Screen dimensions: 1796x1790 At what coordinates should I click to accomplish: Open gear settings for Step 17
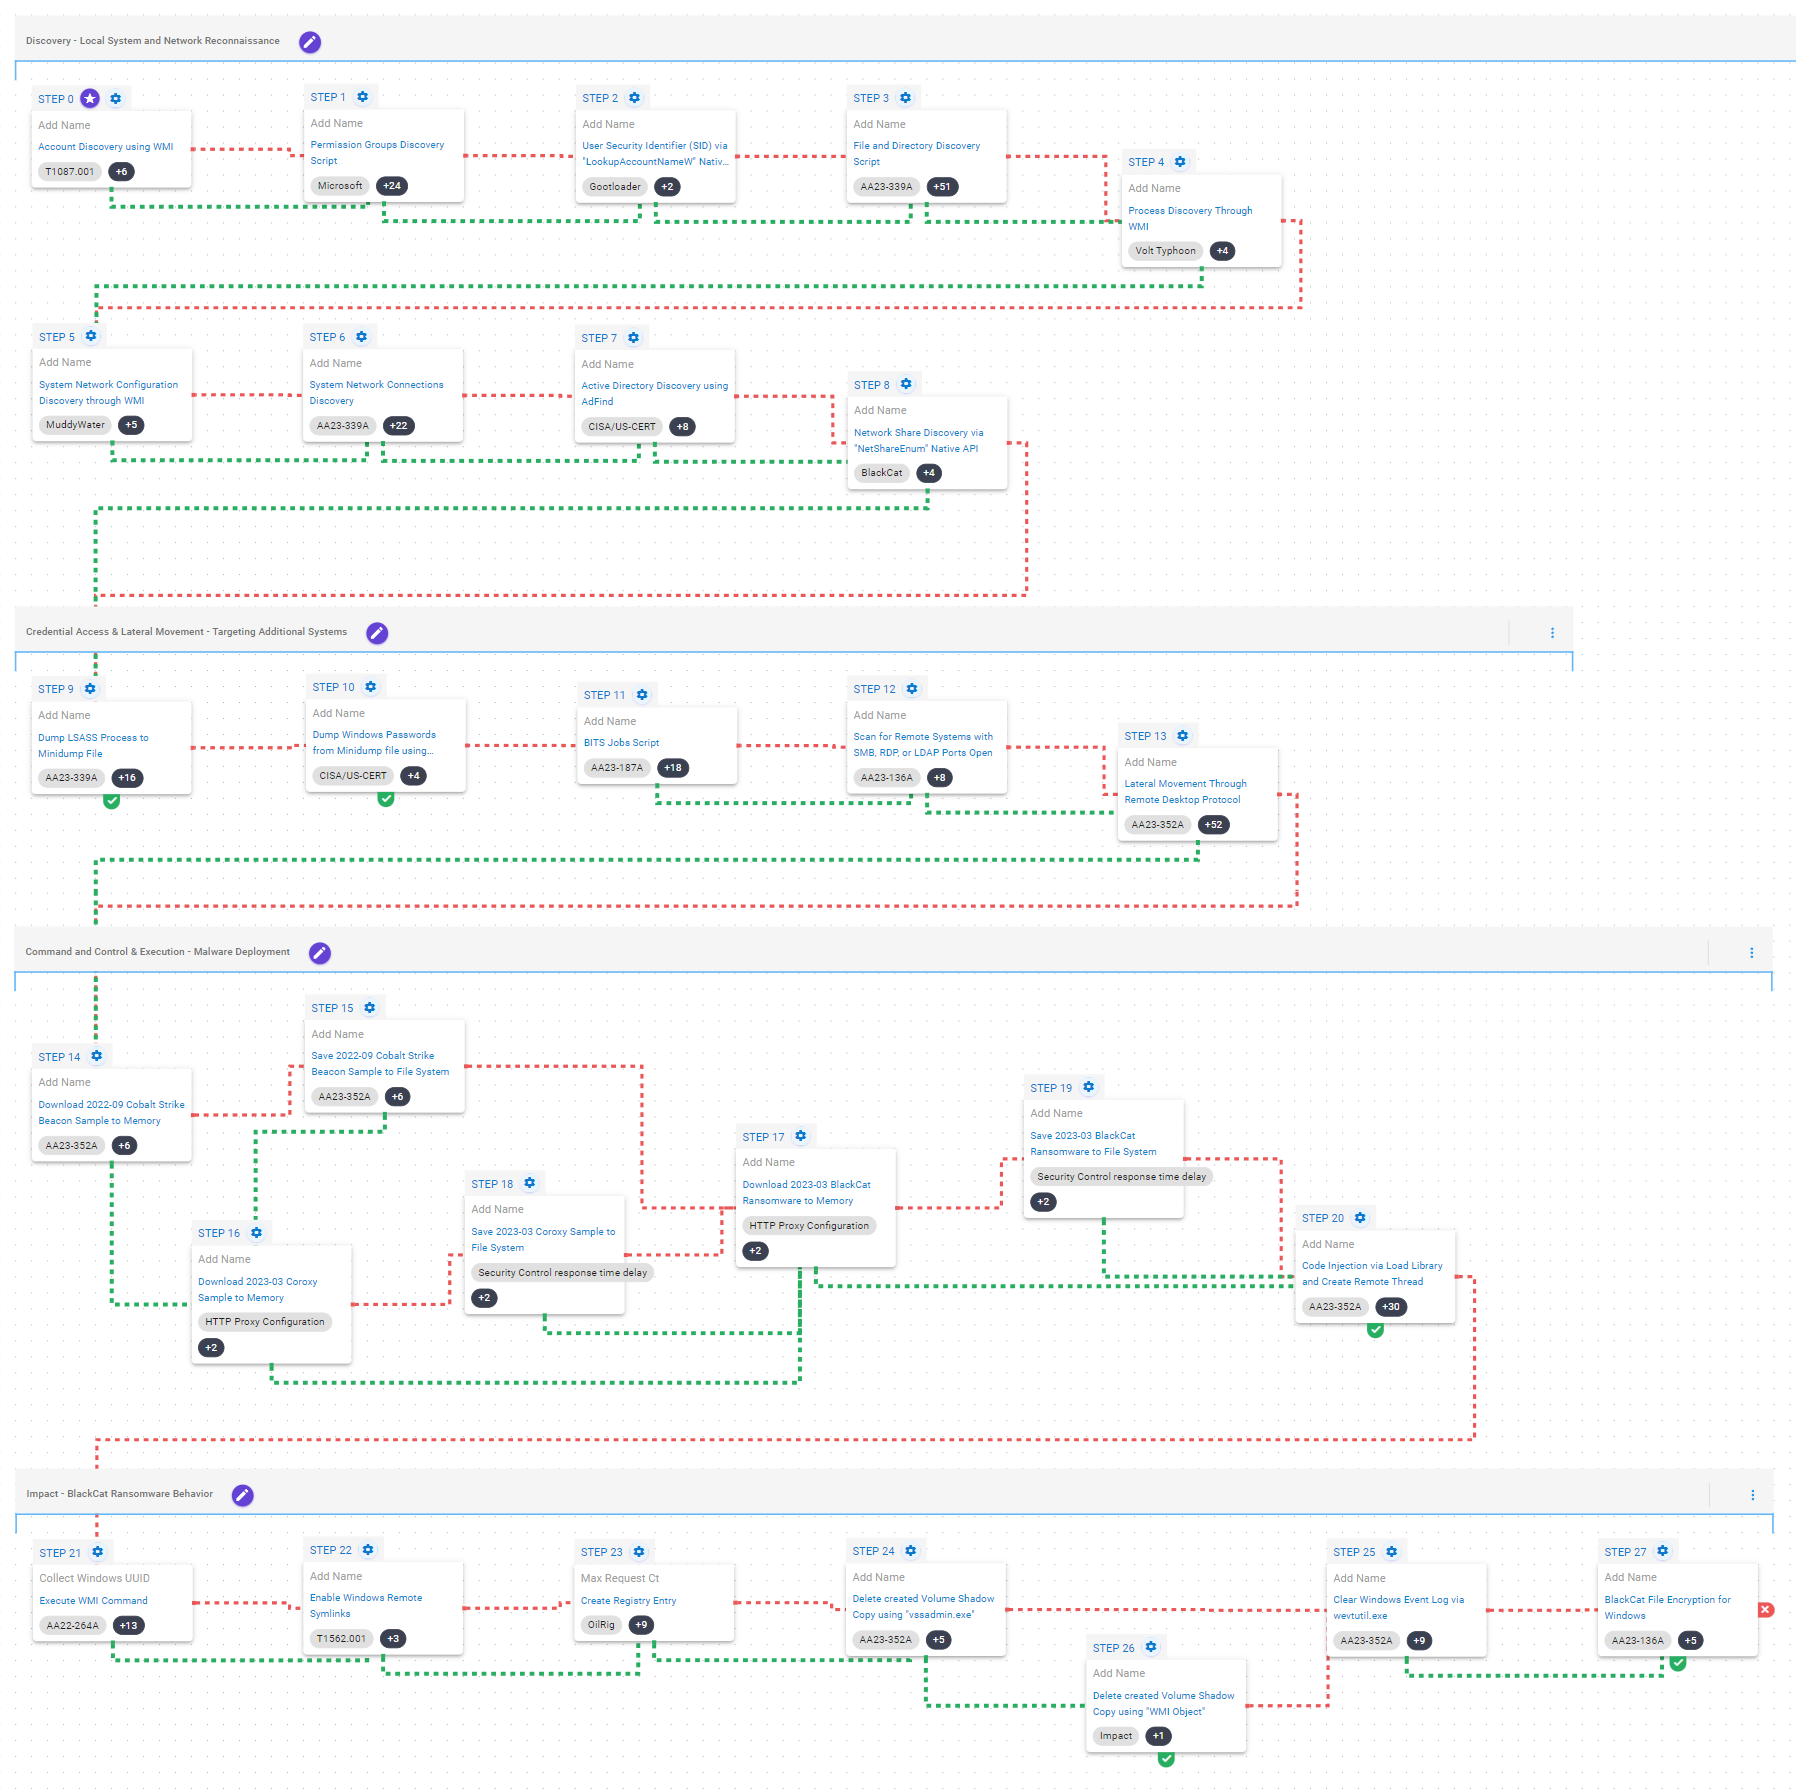click(x=800, y=1136)
